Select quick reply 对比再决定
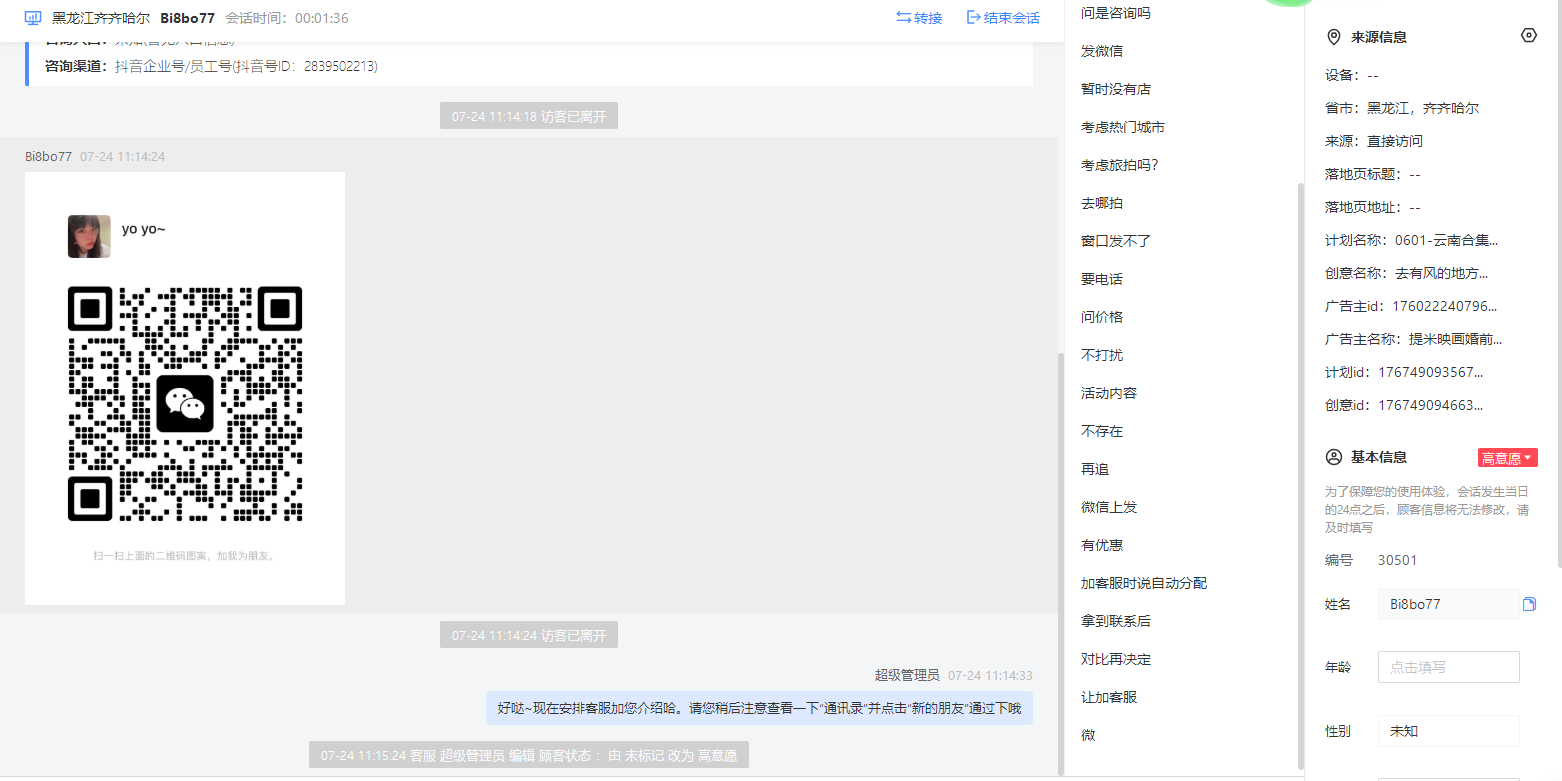The image size is (1562, 781). tap(1115, 659)
